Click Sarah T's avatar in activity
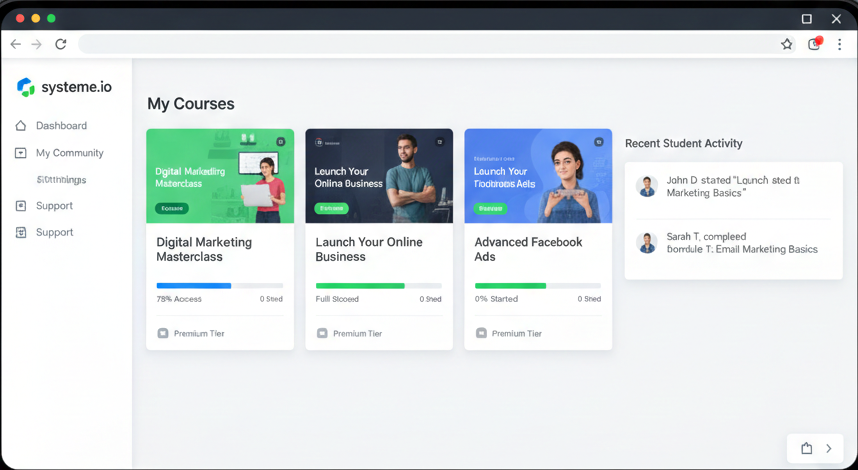 pos(647,242)
